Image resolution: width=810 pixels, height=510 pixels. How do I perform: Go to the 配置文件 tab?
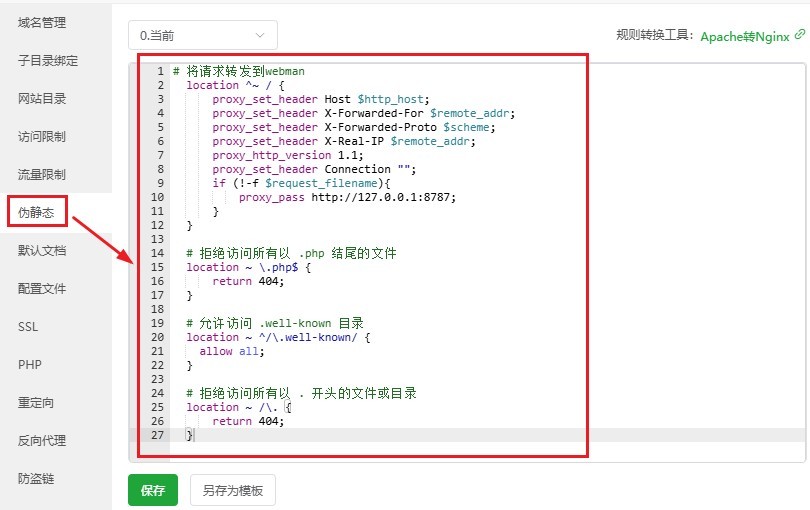pyautogui.click(x=42, y=288)
